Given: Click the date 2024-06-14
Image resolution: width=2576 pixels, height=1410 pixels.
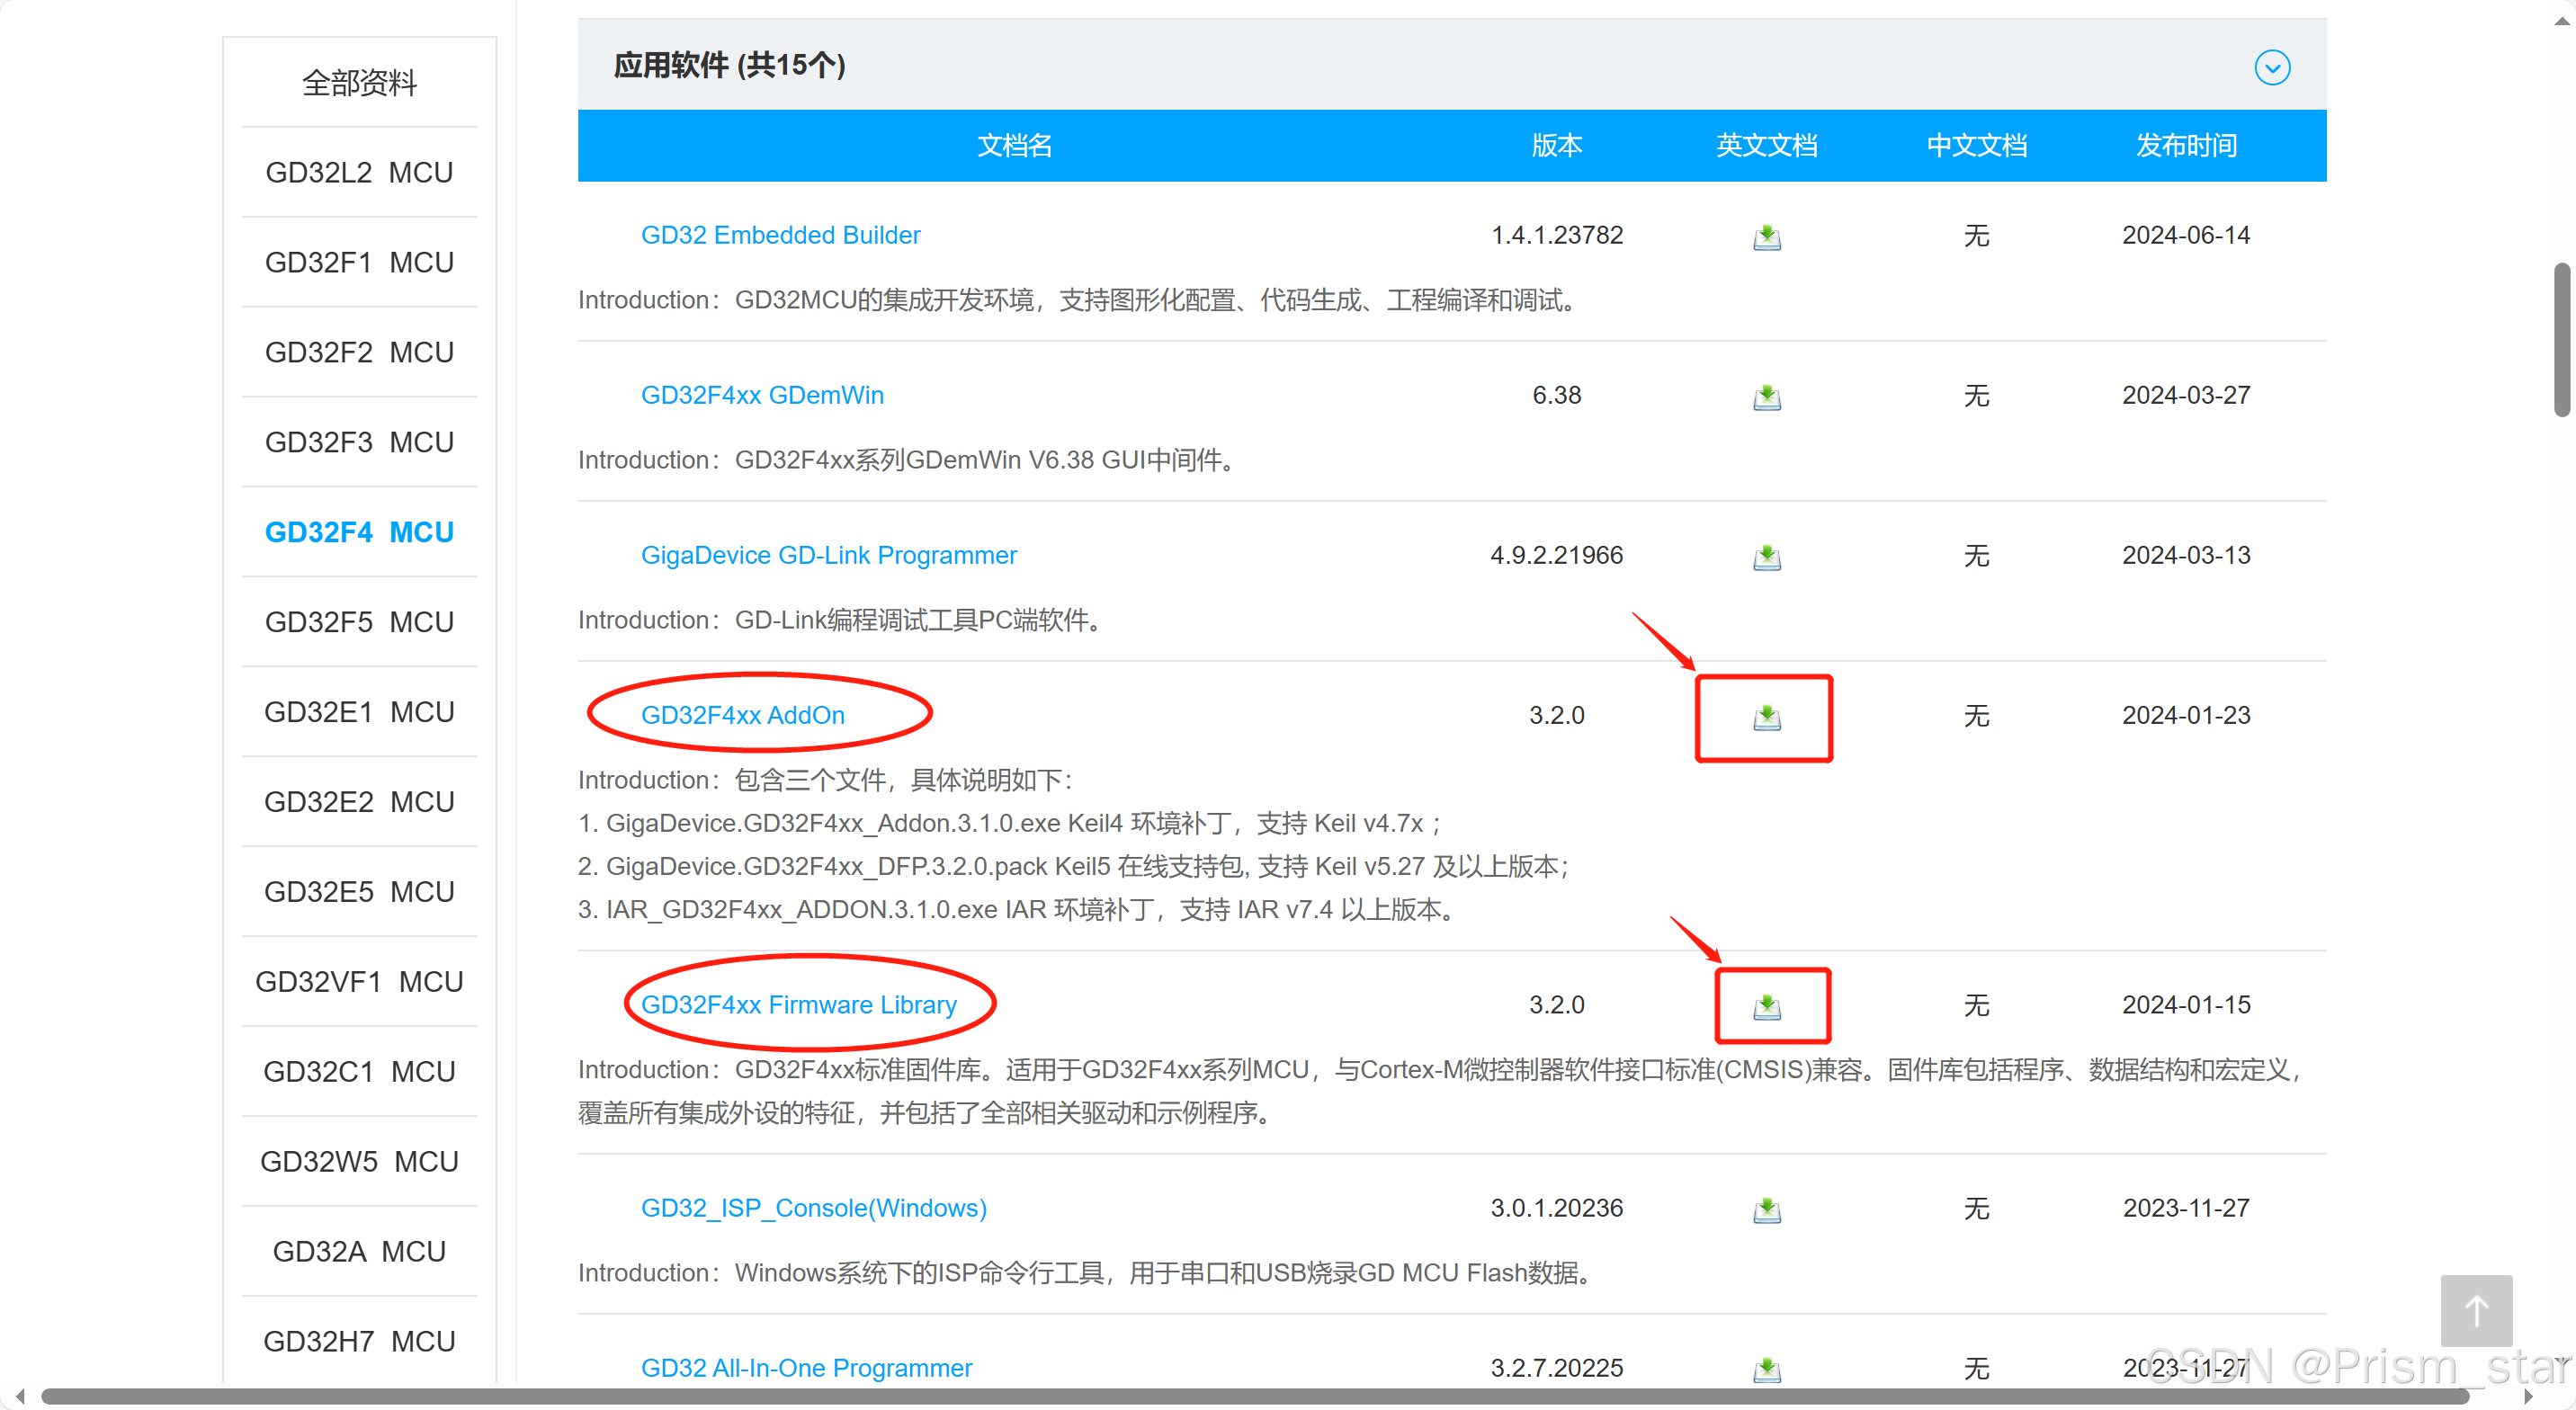Looking at the screenshot, I should click(2187, 235).
